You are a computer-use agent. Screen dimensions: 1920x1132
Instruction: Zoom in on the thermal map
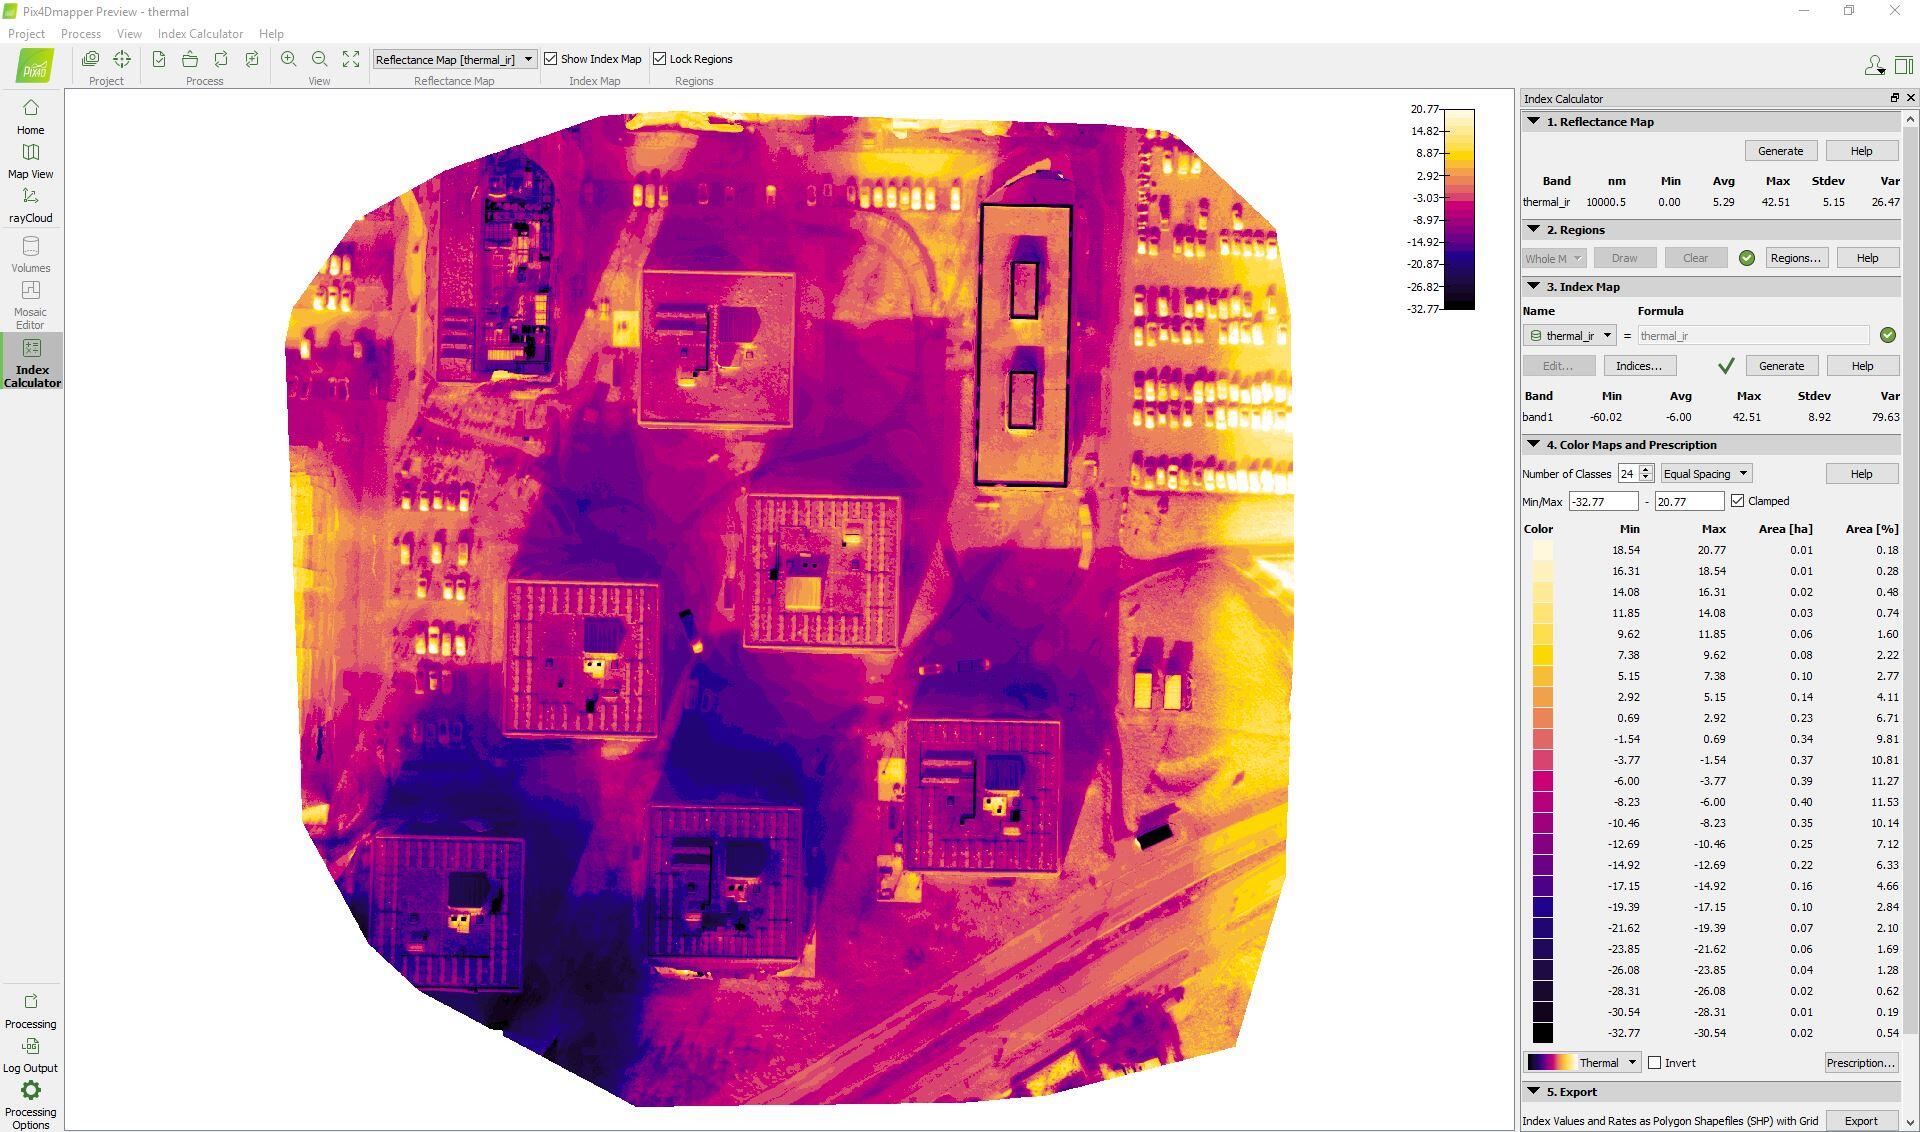coord(288,58)
